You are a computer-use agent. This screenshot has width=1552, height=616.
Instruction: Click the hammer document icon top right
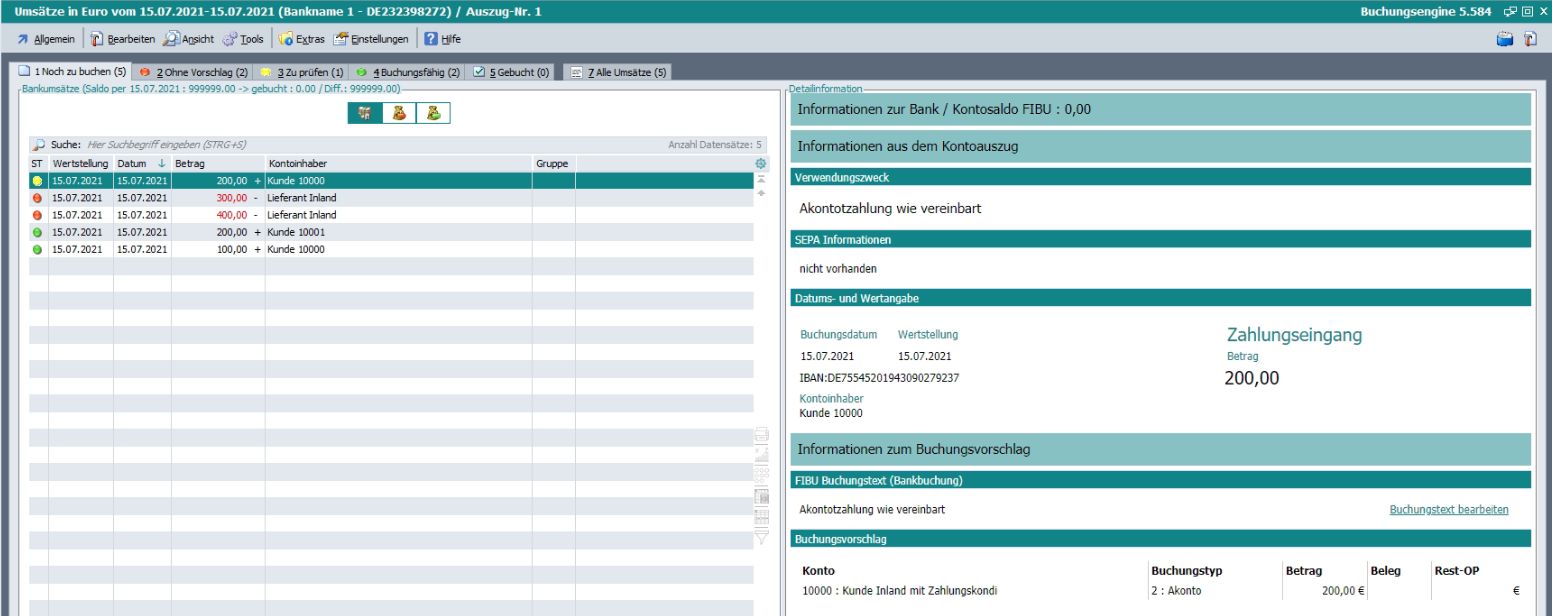point(1530,40)
